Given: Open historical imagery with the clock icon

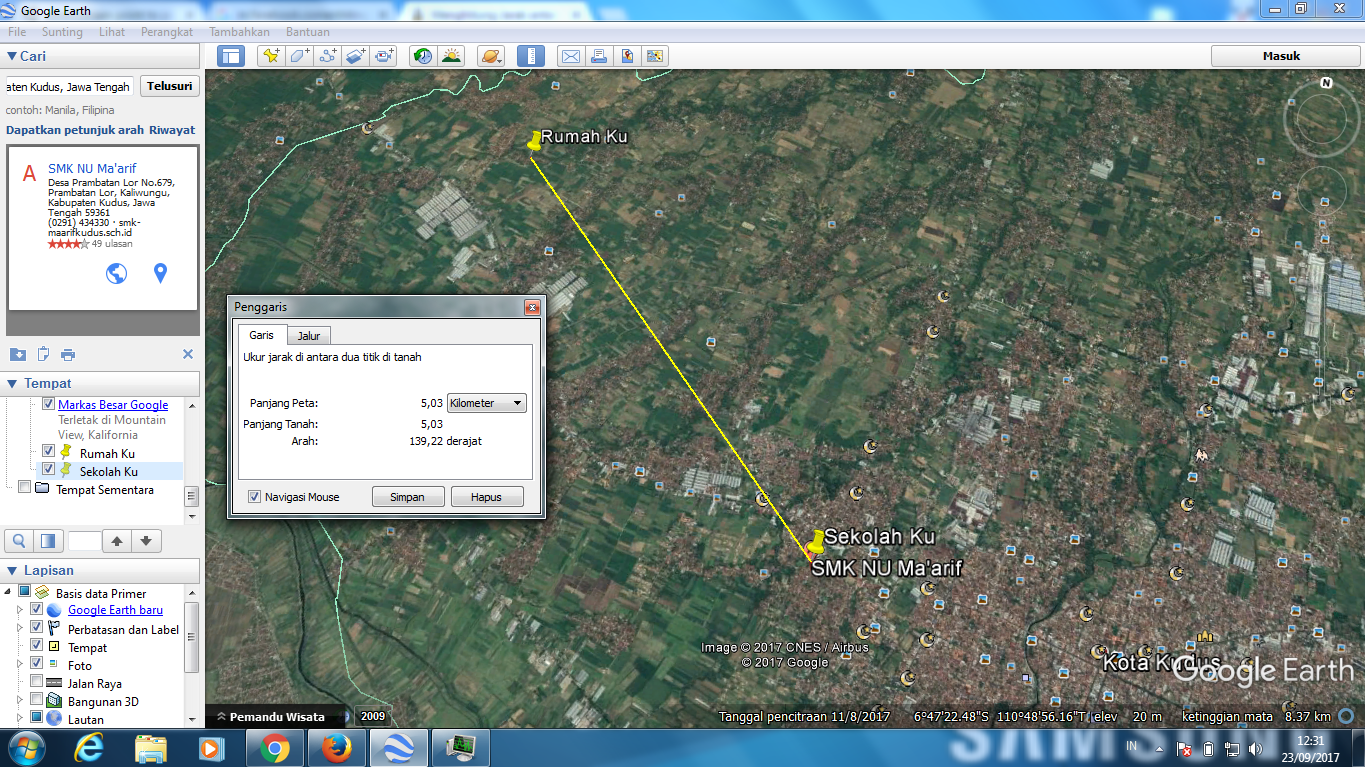Looking at the screenshot, I should click(422, 56).
